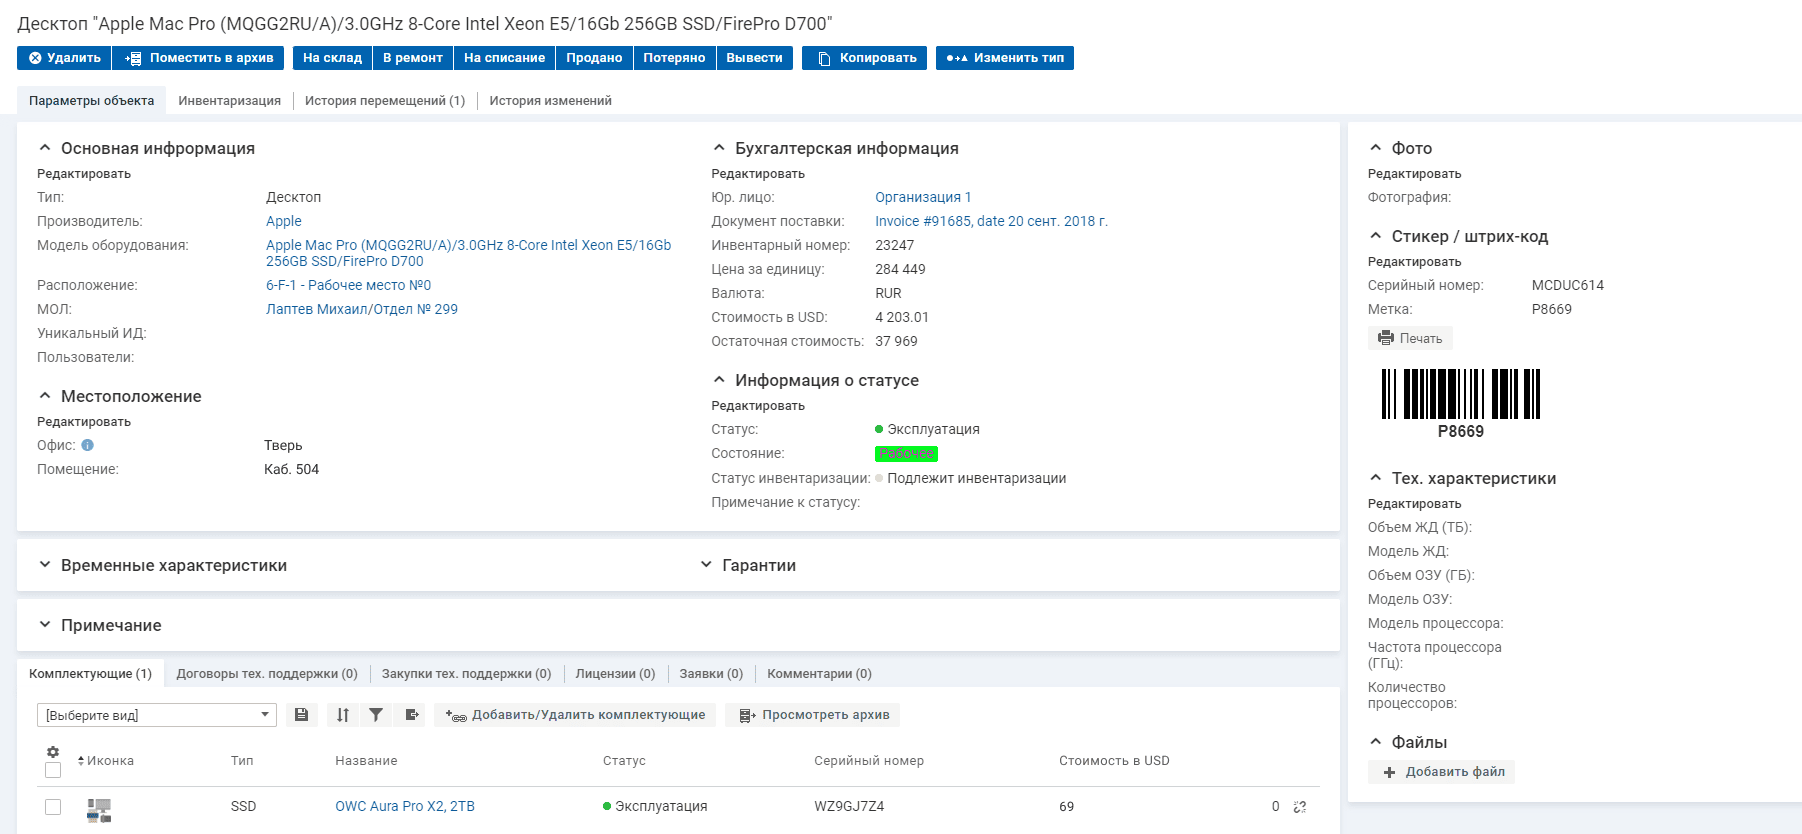Screen dimensions: 1802x834
Task: Tick the select-all checkbox in table header
Action: pos(53,770)
